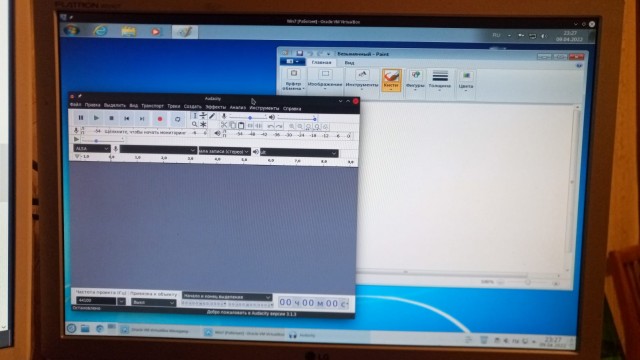Screen dimensions: 640x360
Task: Adjust the playback volume slider
Action: [297, 118]
